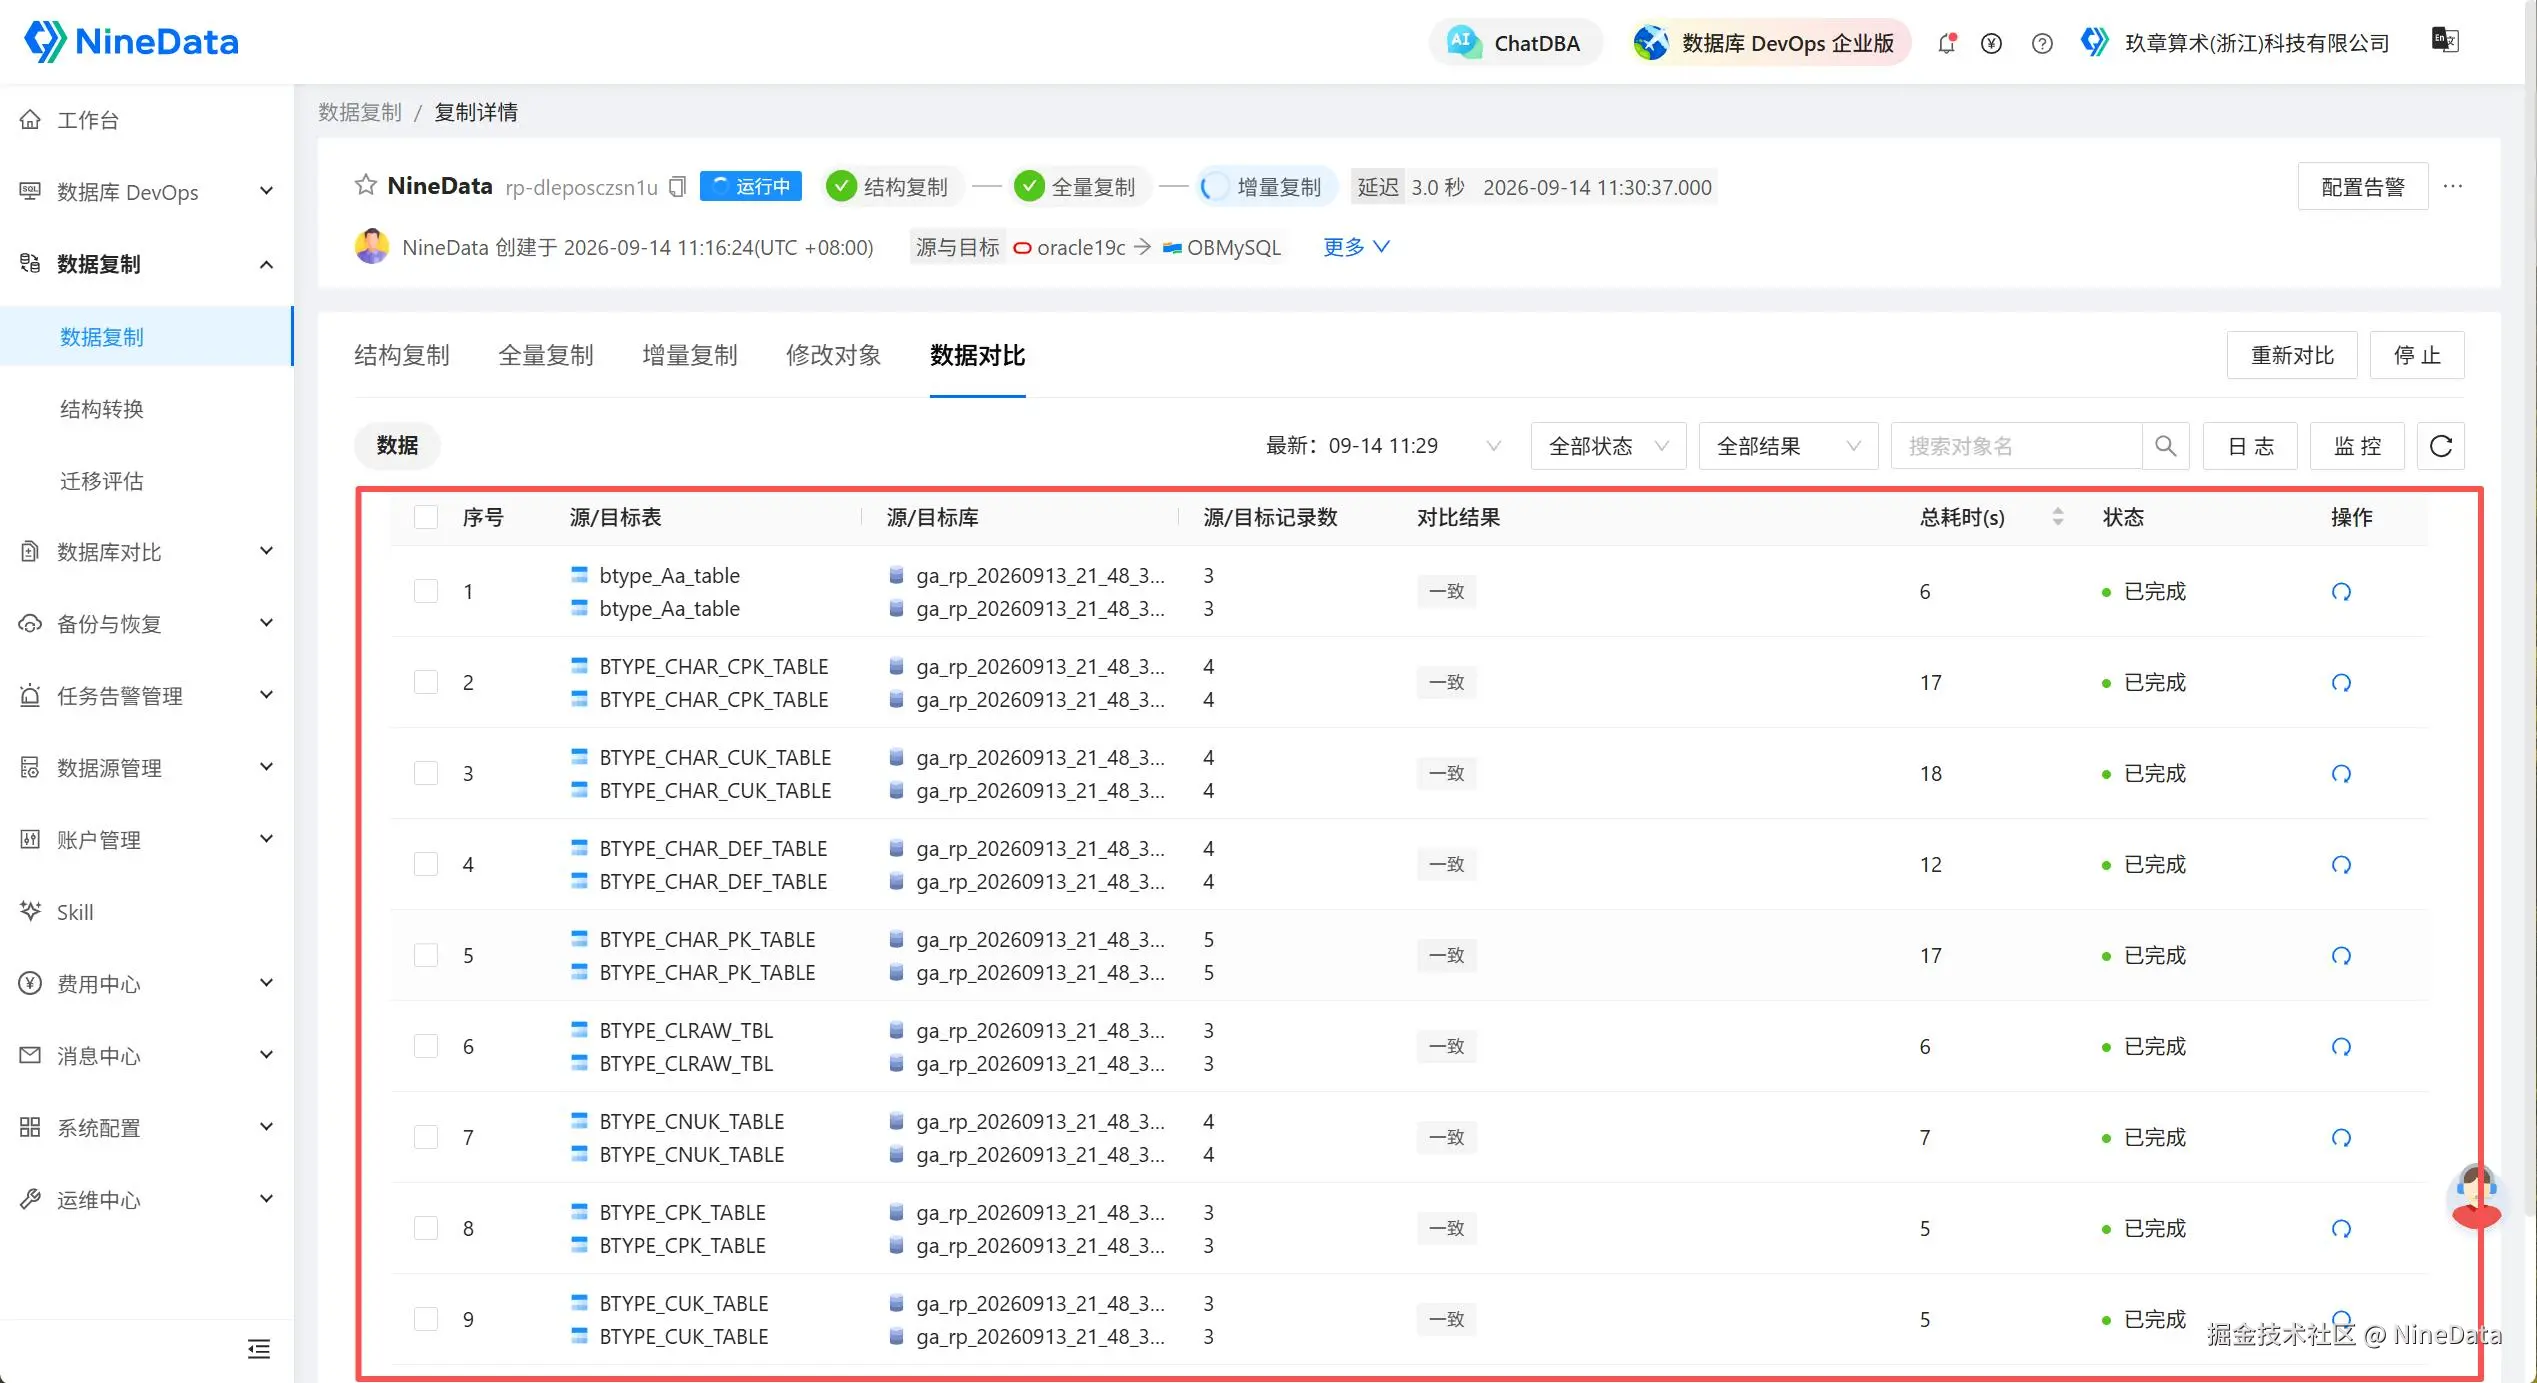The height and width of the screenshot is (1383, 2537).
Task: Click the search magnifier icon
Action: click(2166, 446)
